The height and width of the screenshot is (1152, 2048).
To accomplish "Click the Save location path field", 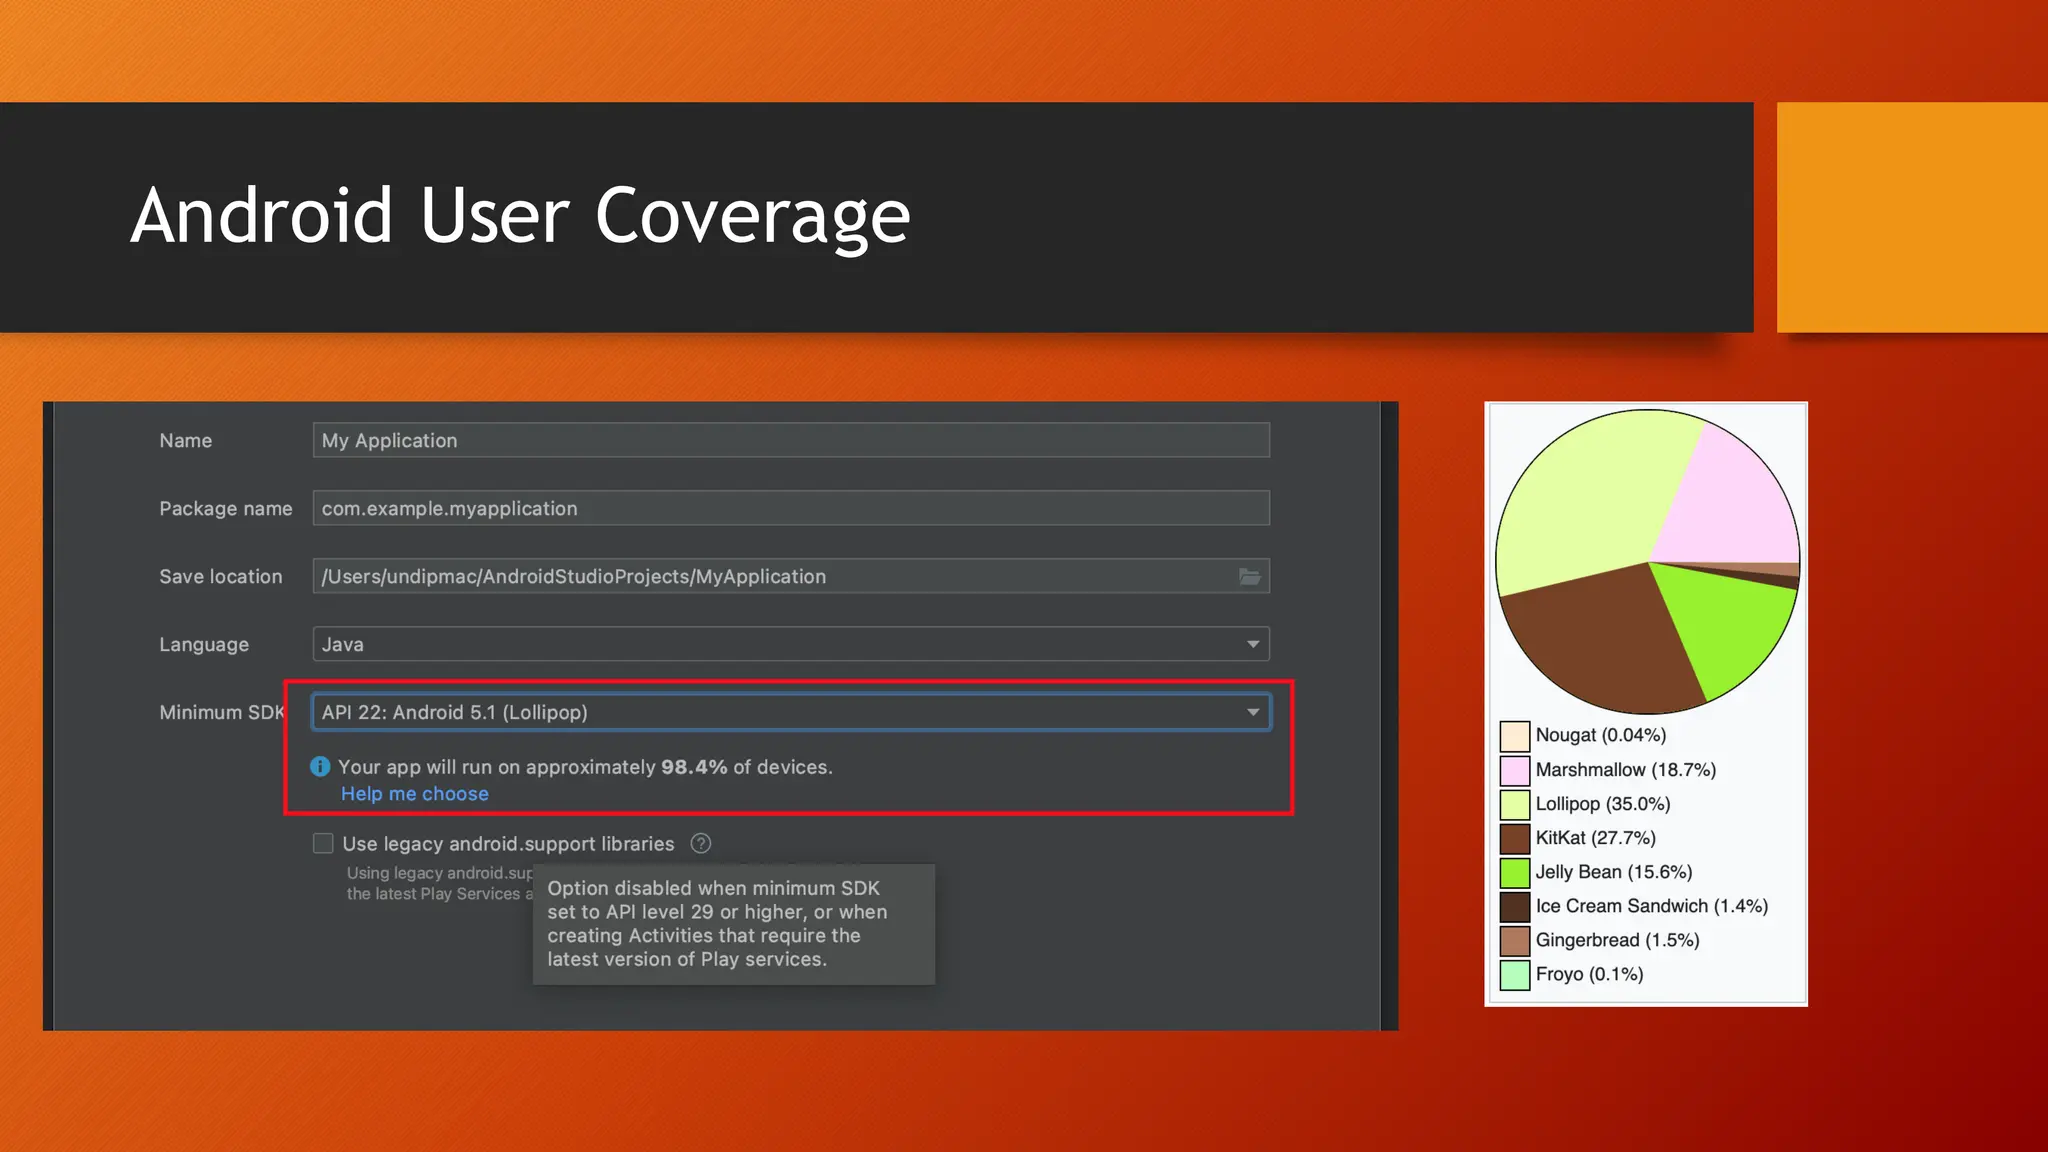I will tap(791, 576).
